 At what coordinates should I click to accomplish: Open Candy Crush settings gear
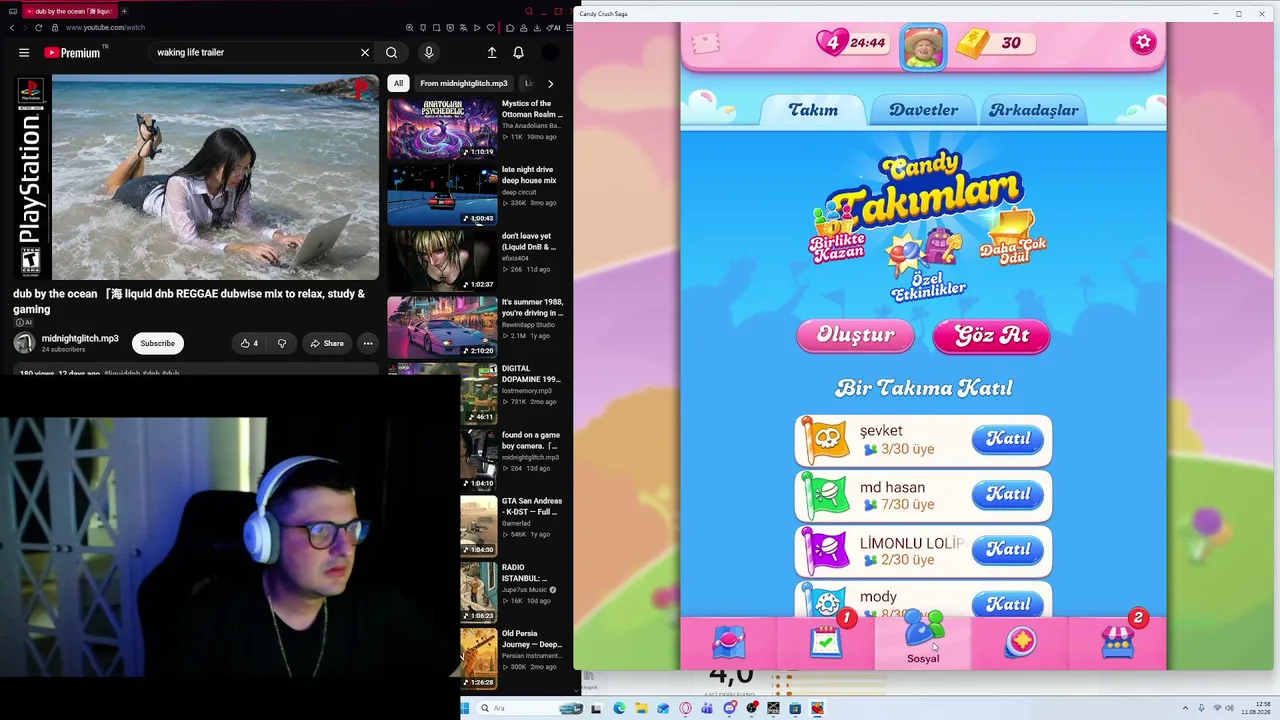[1143, 42]
